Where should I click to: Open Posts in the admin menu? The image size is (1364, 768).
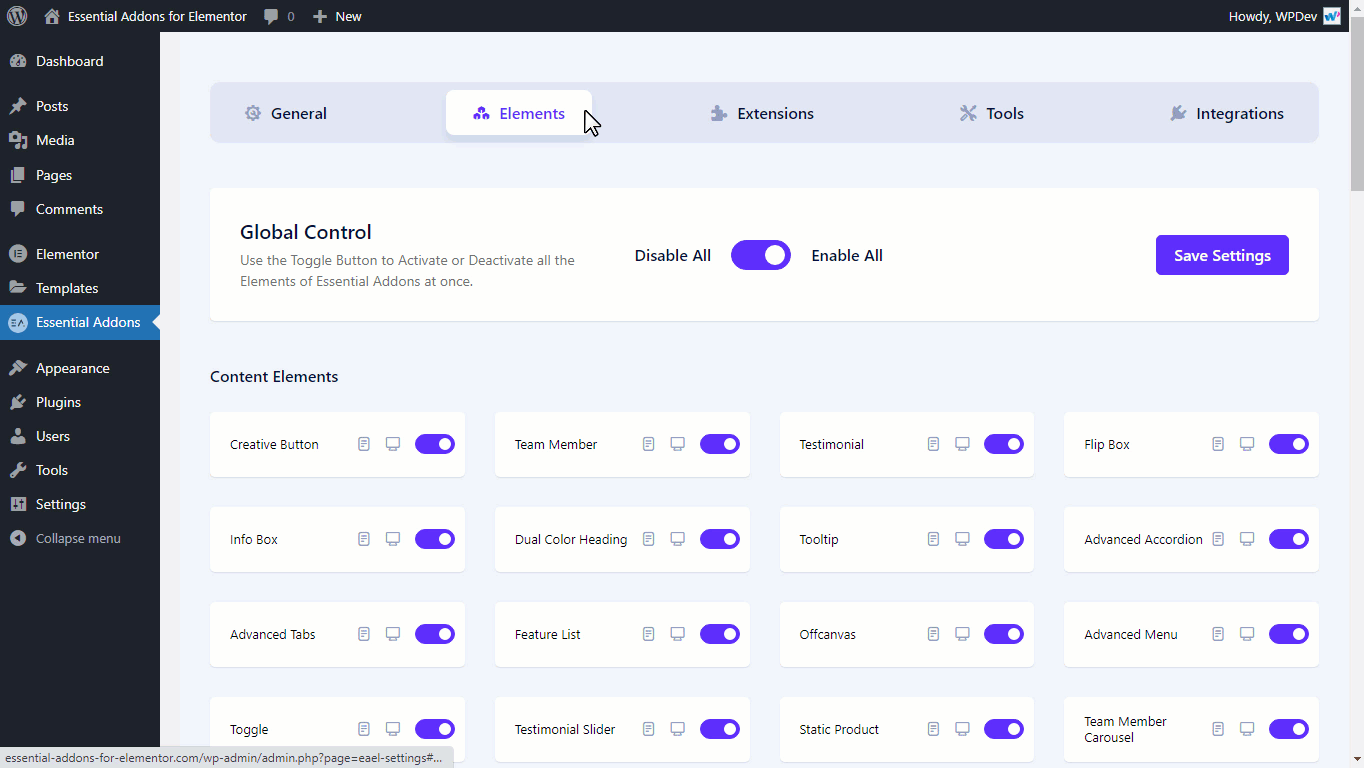(80, 106)
